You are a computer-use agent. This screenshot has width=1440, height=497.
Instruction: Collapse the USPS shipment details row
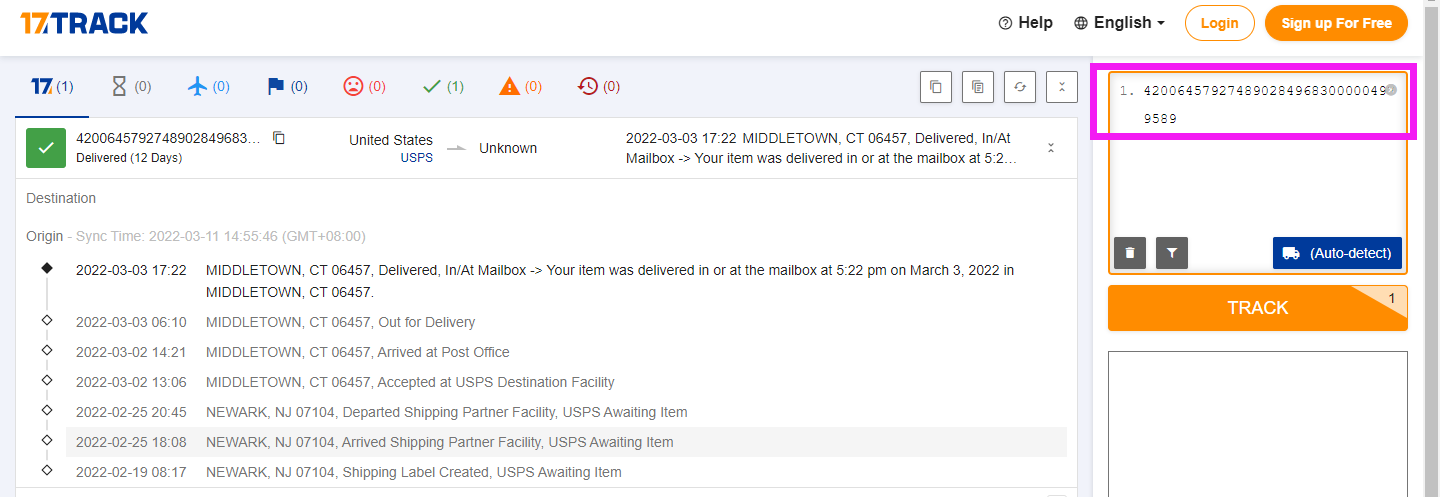[1051, 148]
